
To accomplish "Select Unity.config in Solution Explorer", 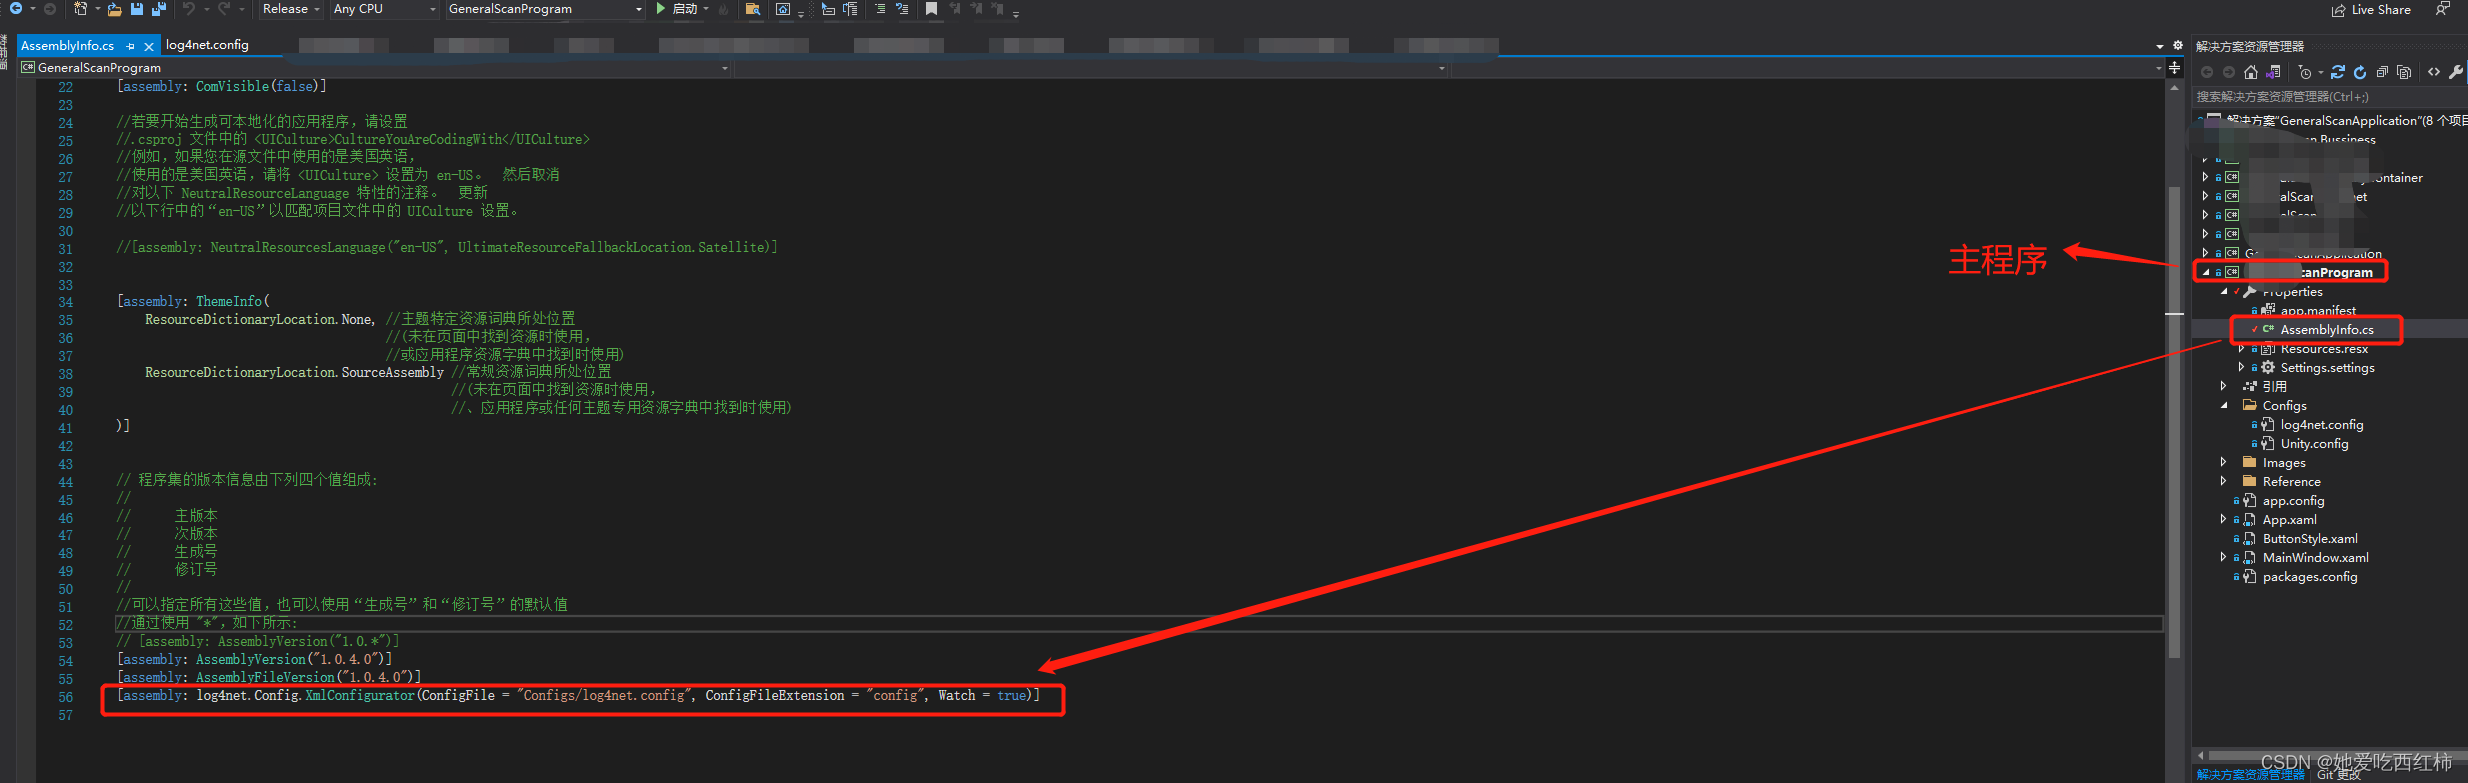I will [2314, 444].
